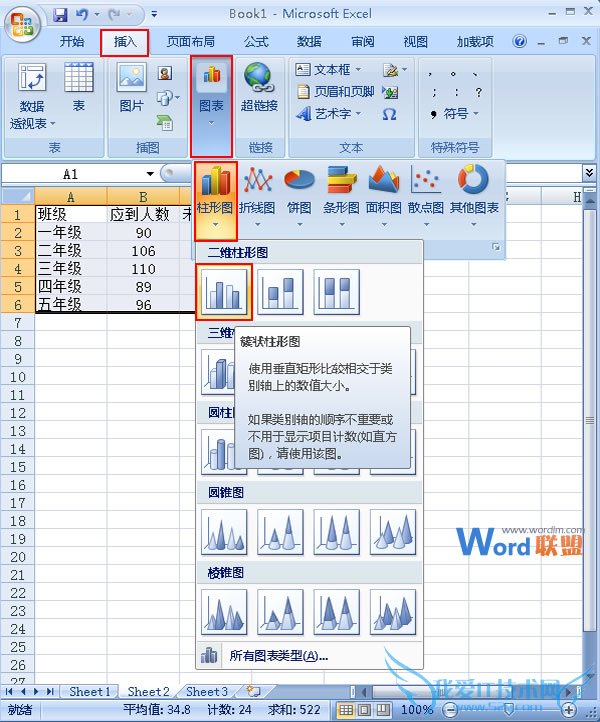This screenshot has height=722, width=600.
Task: Expand the formula bar
Action: click(x=589, y=172)
